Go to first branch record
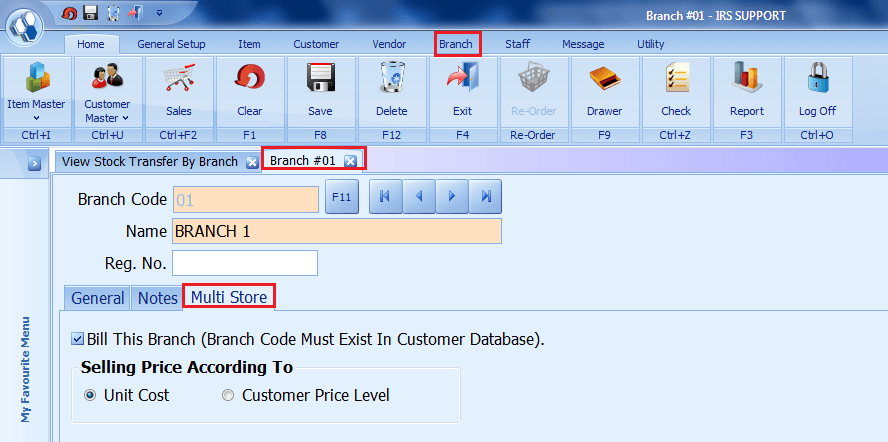 point(386,197)
